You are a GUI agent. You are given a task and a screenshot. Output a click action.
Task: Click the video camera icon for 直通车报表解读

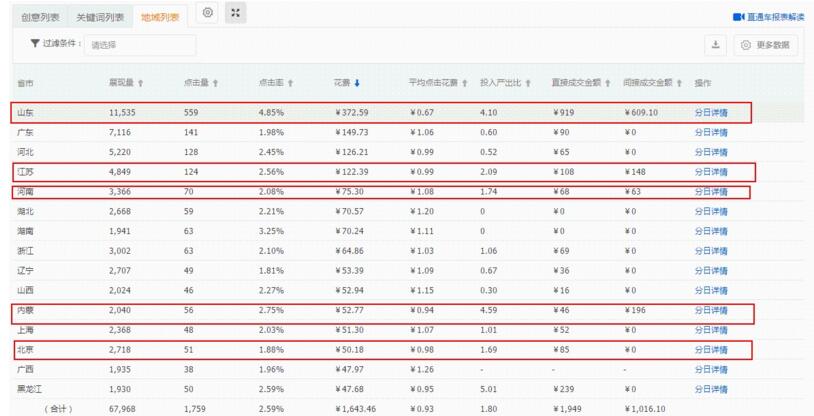[x=739, y=17]
